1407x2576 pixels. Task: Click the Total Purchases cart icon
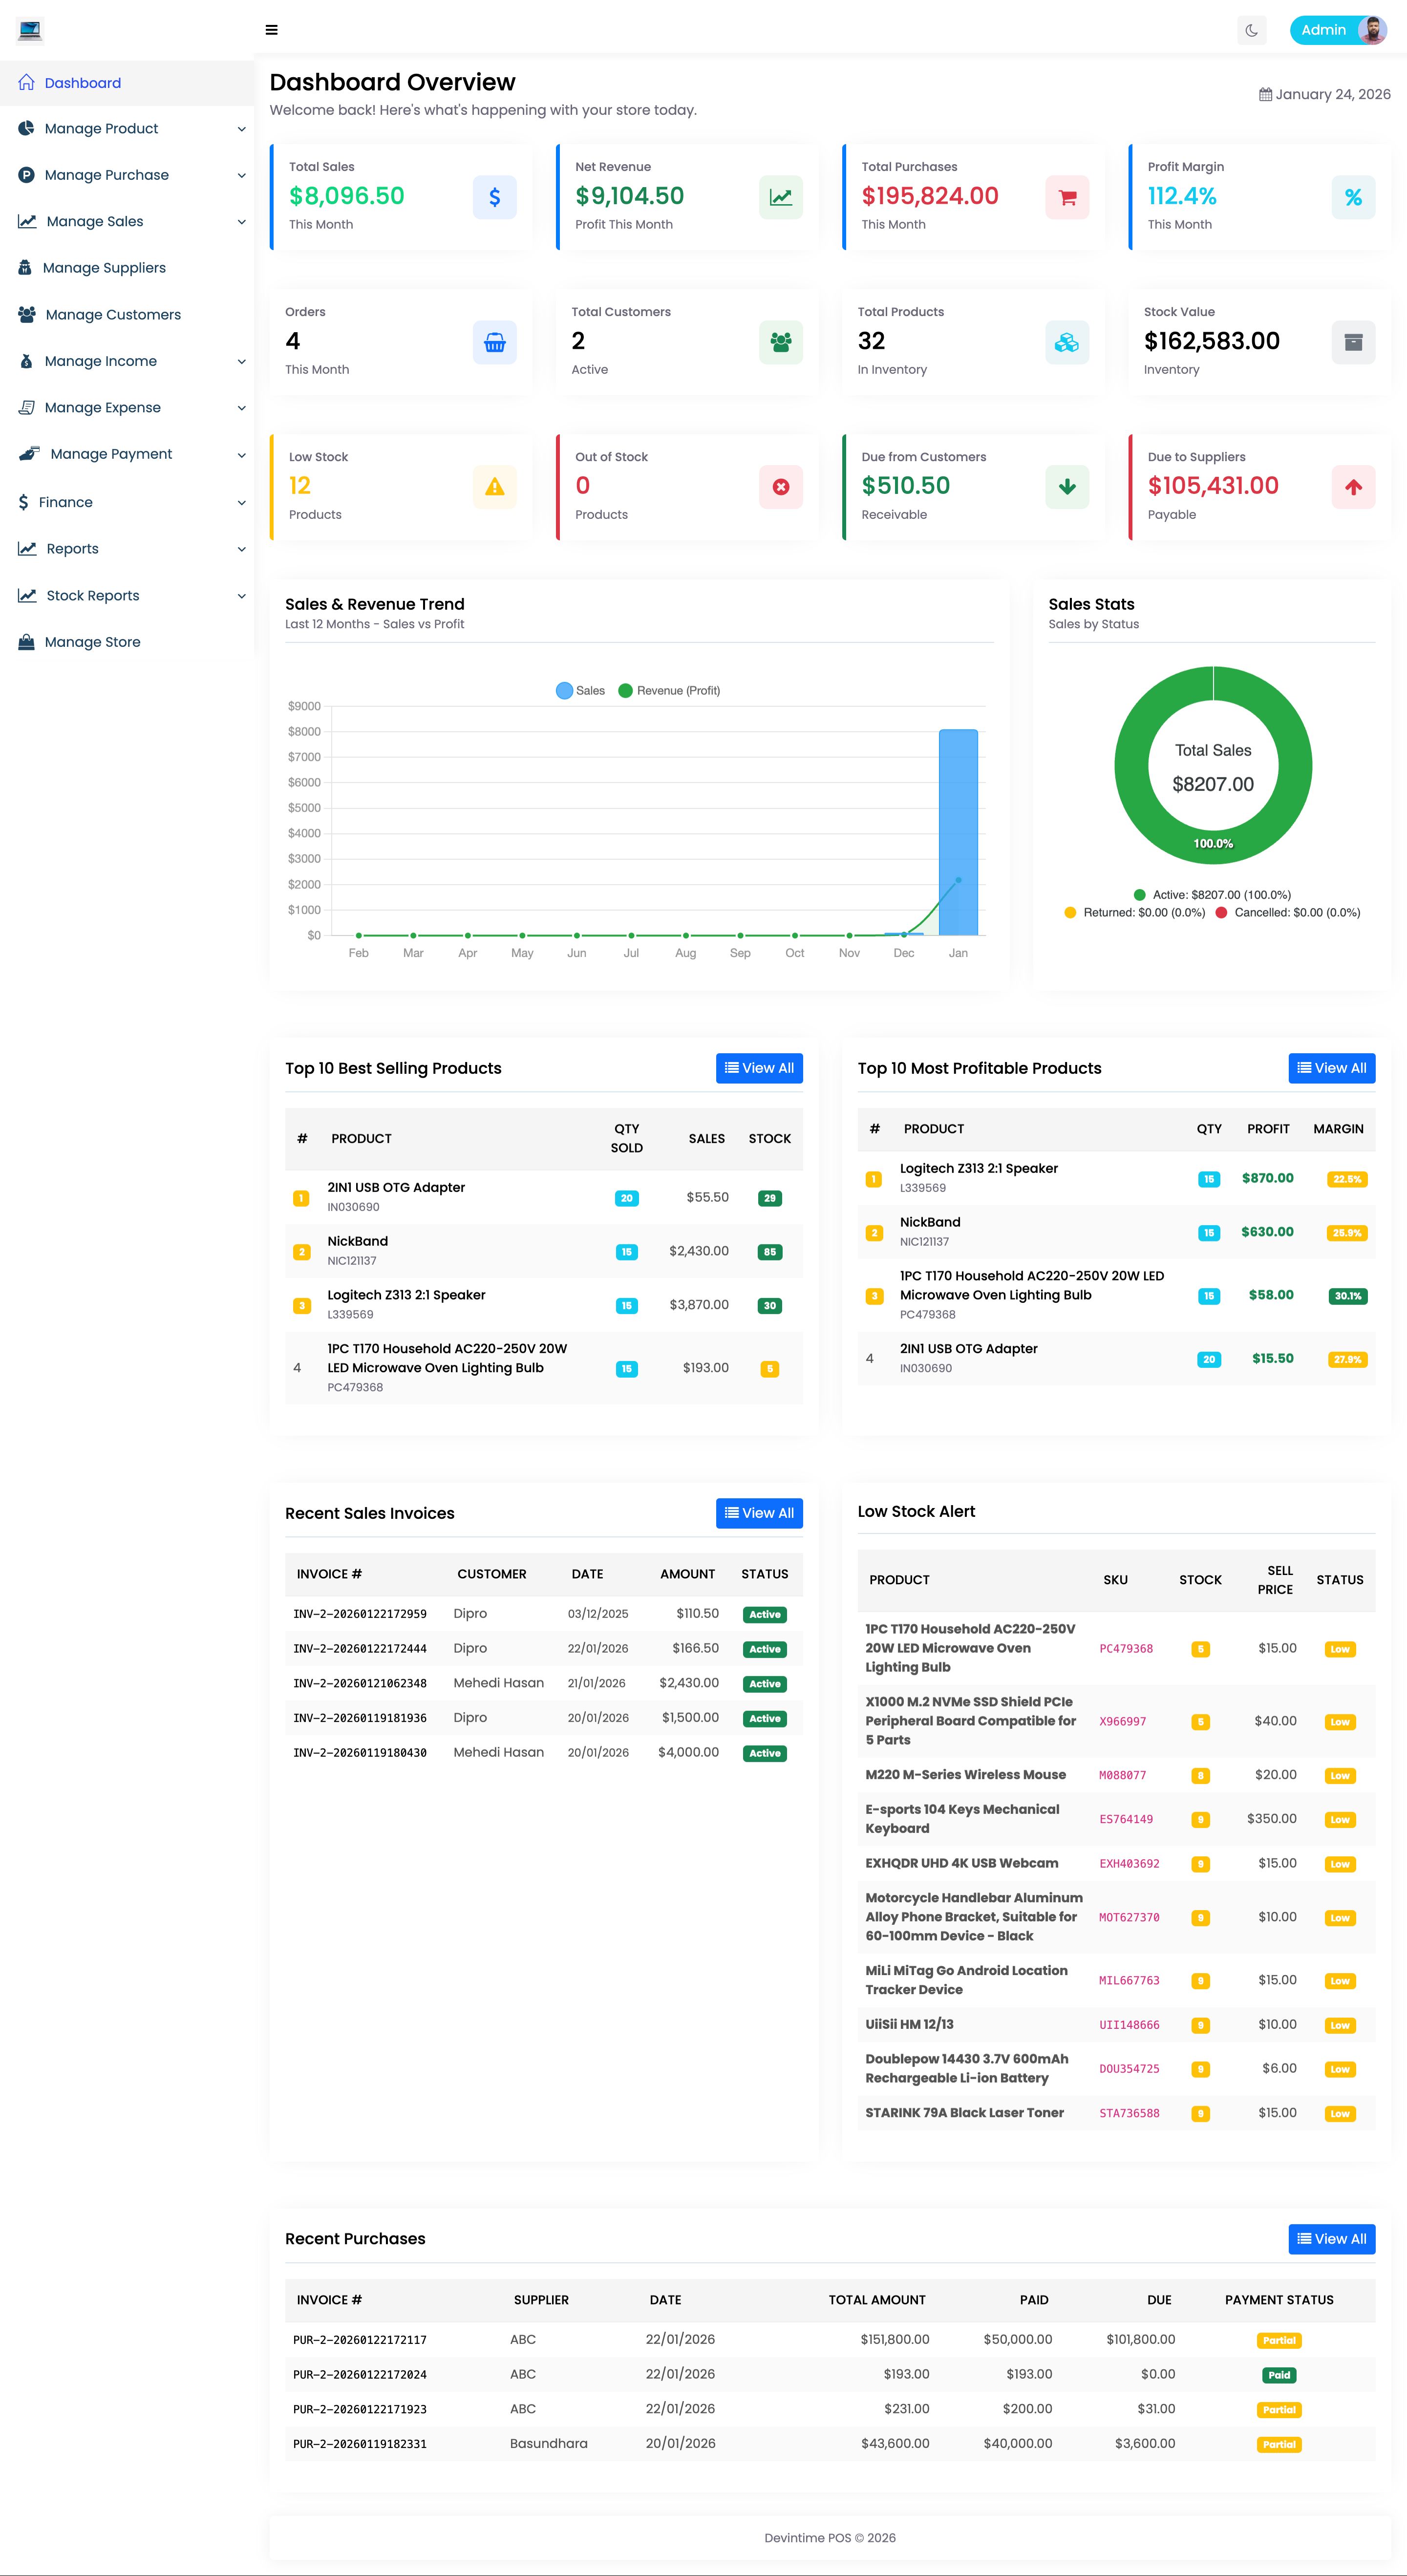tap(1067, 197)
